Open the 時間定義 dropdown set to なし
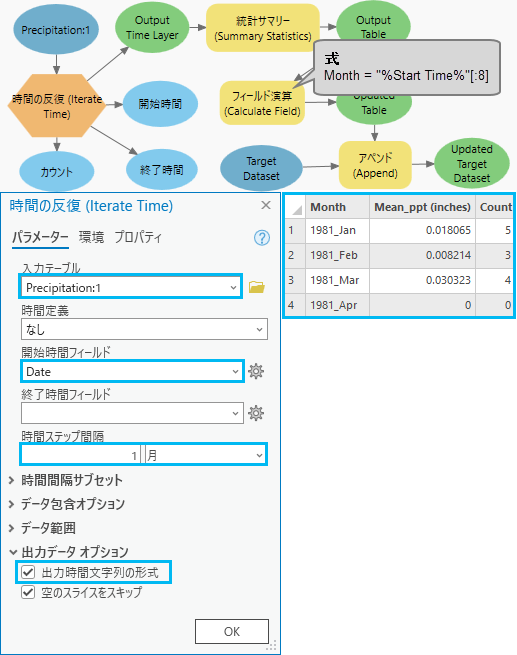 coord(144,329)
